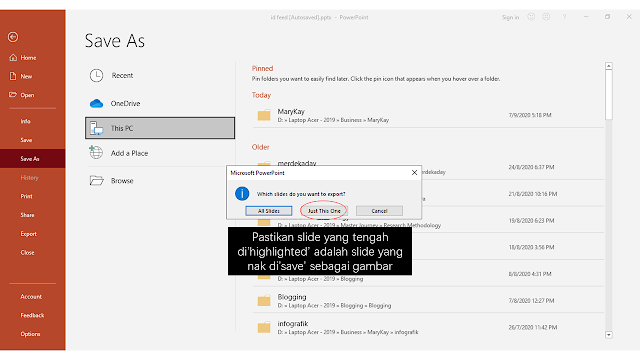Click the All Slides button
The width and height of the screenshot is (640, 360).
269,211
